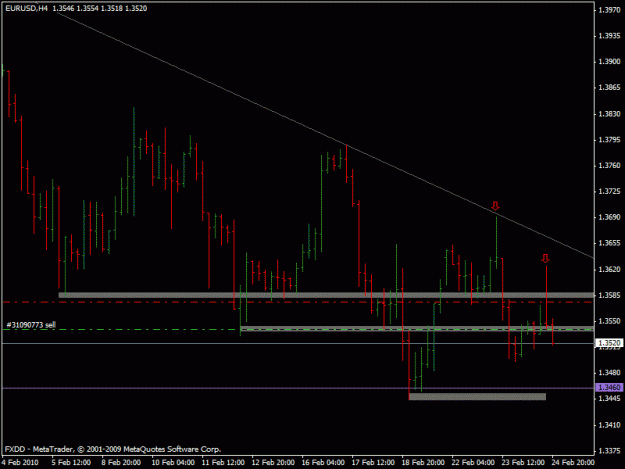
Task: Click the FXDD - MetaTrader copyright text
Action: pos(113,449)
